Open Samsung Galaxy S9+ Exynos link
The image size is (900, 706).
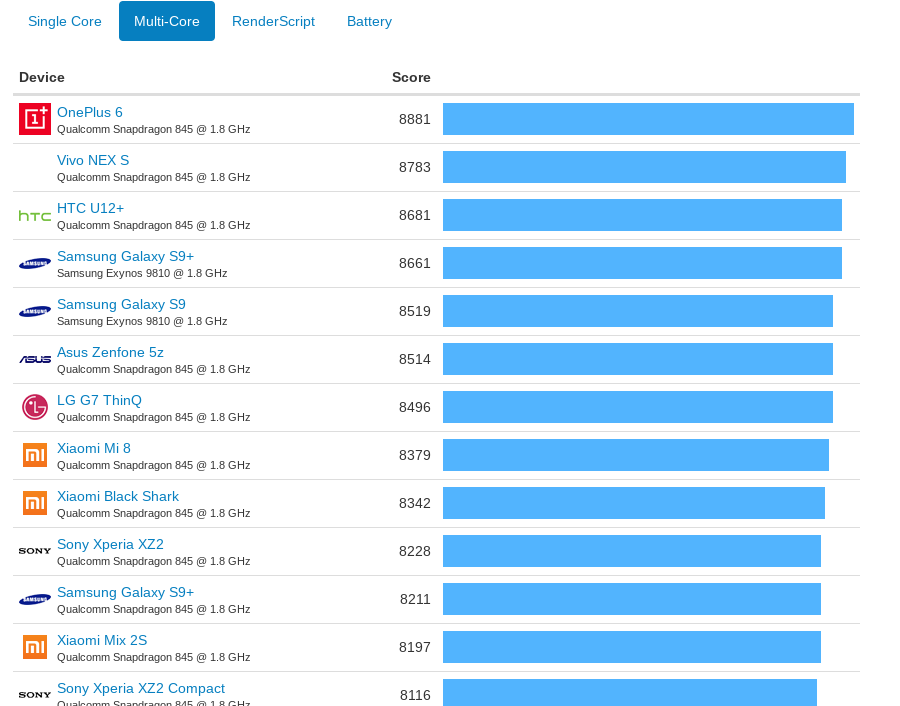pyautogui.click(x=126, y=256)
